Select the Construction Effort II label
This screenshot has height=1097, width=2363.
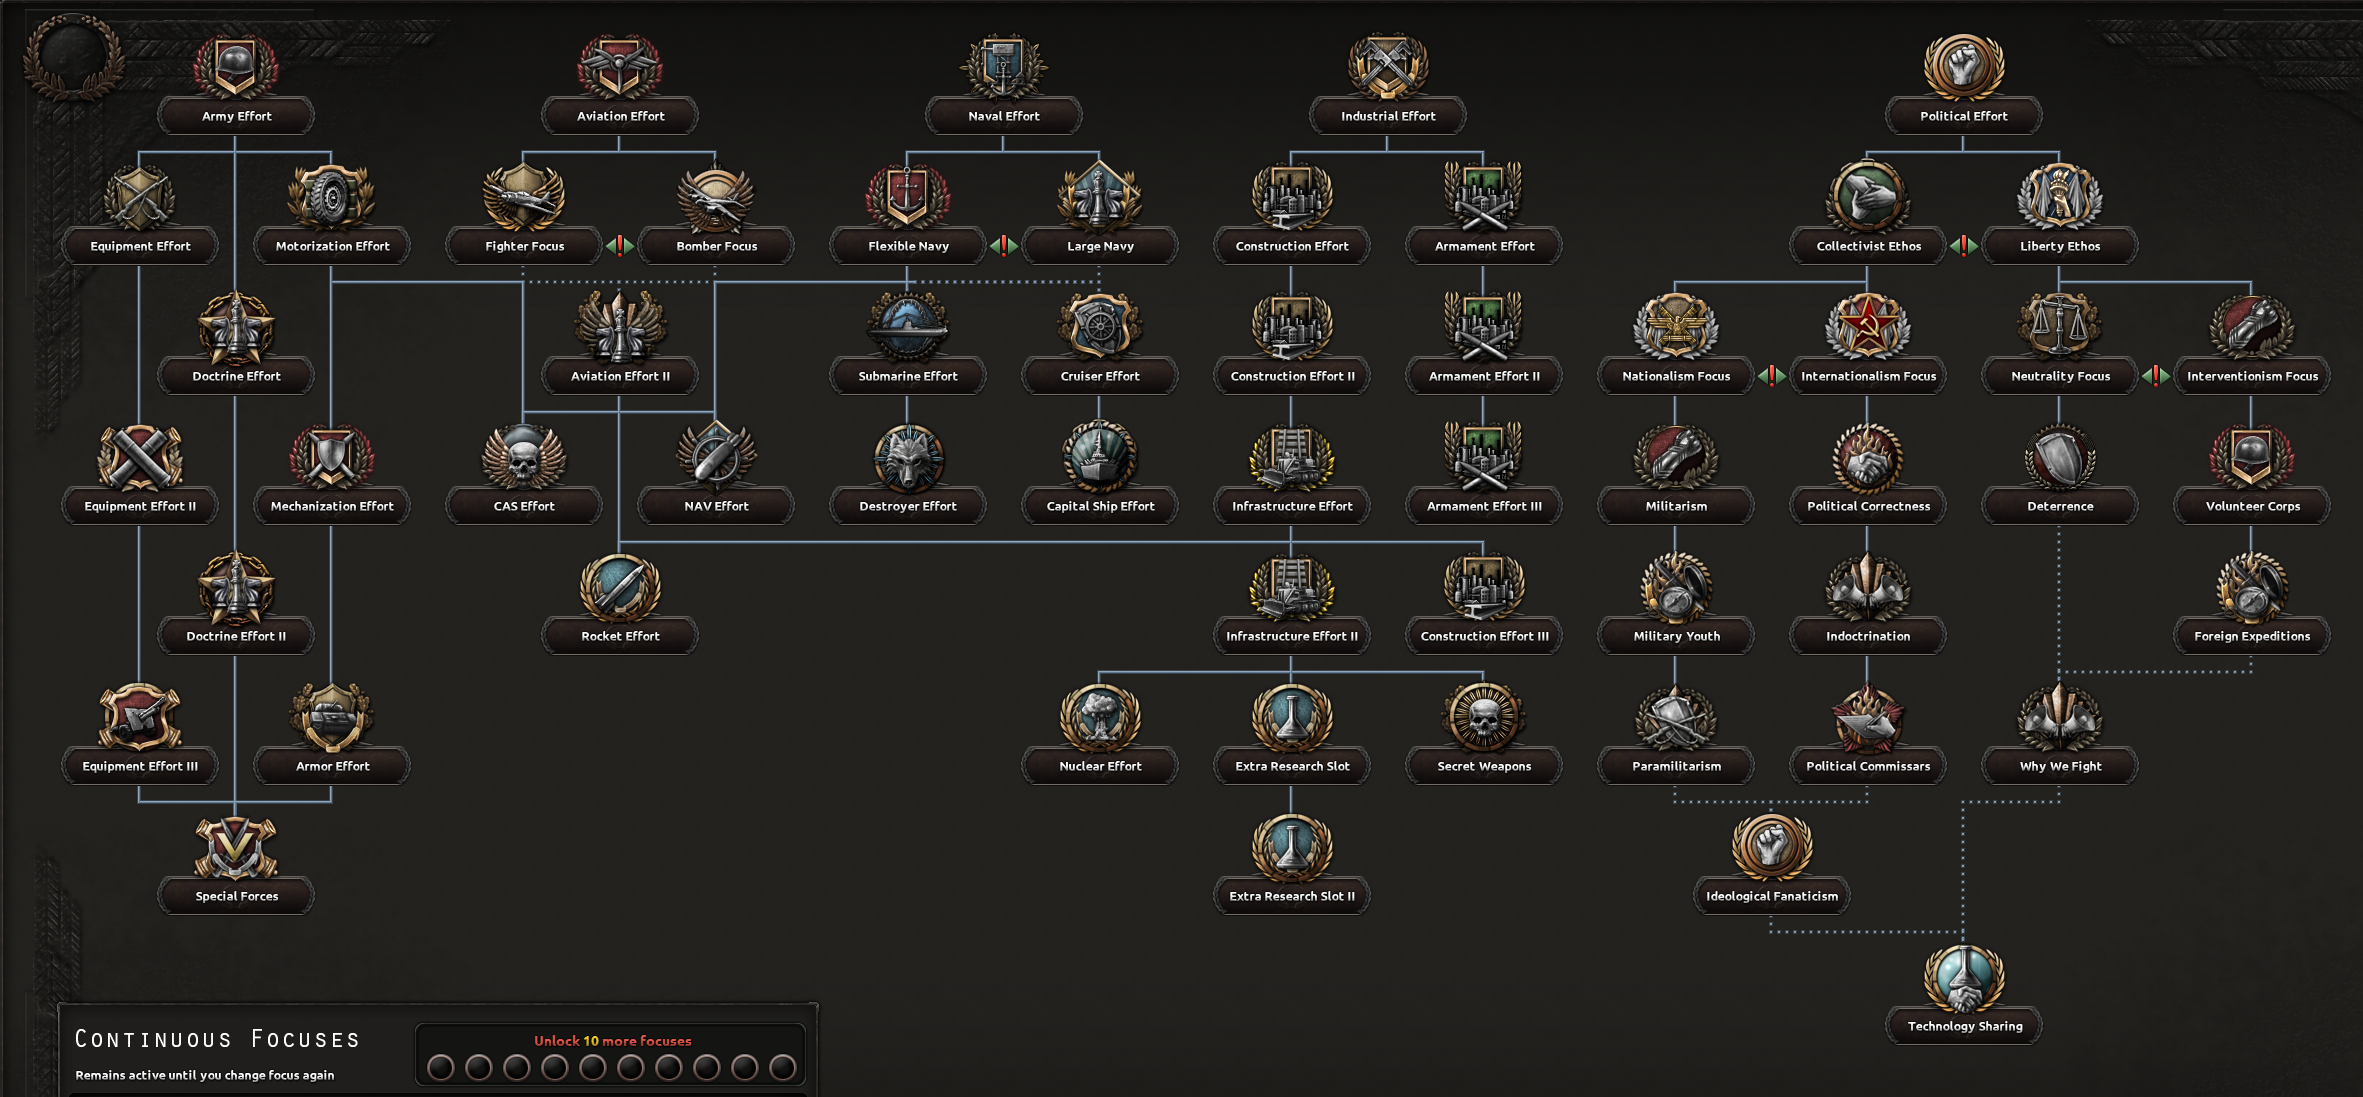pyautogui.click(x=1292, y=376)
